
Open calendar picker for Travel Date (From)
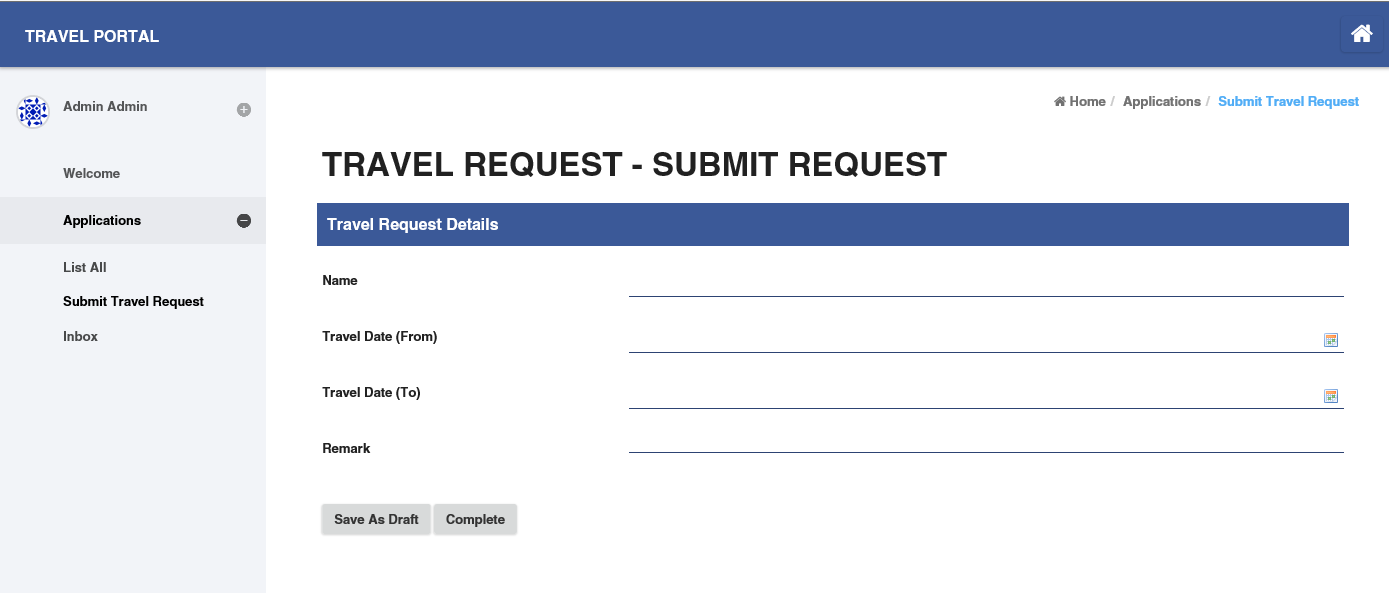(x=1331, y=340)
